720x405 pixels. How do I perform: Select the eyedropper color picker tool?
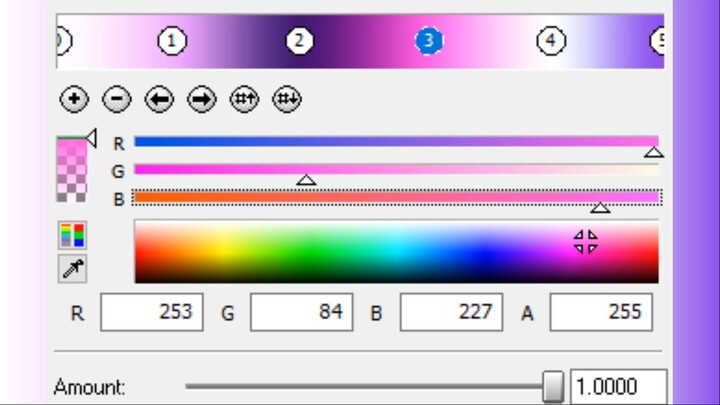coord(72,268)
